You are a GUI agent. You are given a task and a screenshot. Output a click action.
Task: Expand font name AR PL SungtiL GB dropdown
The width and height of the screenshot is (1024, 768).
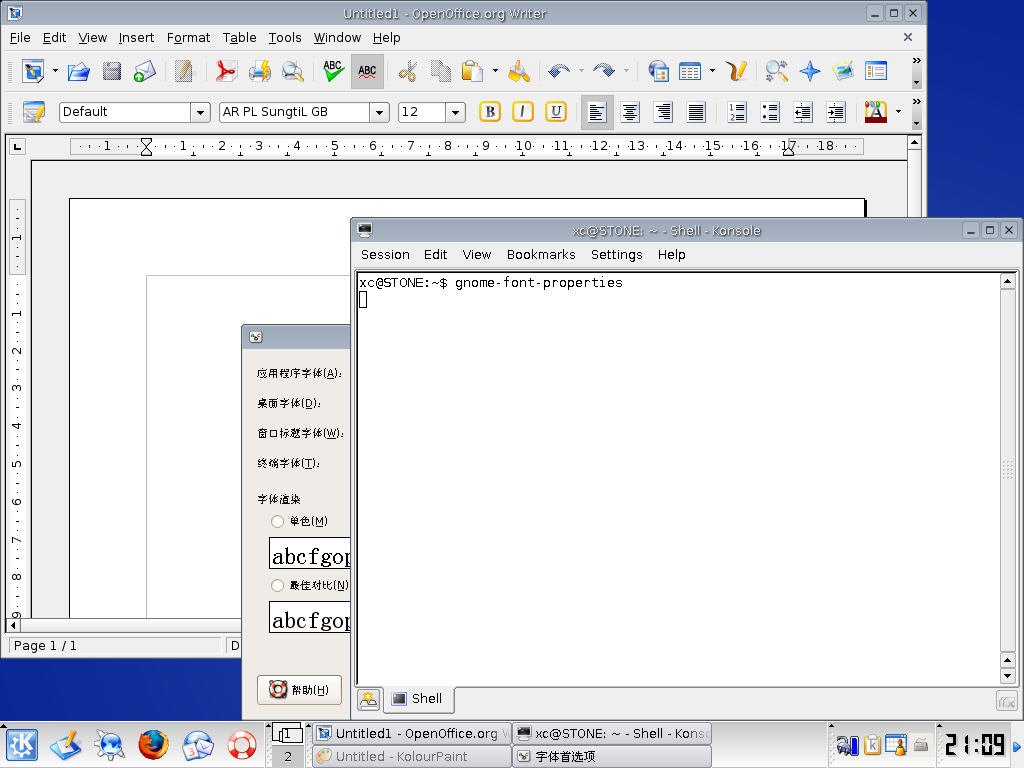click(379, 112)
